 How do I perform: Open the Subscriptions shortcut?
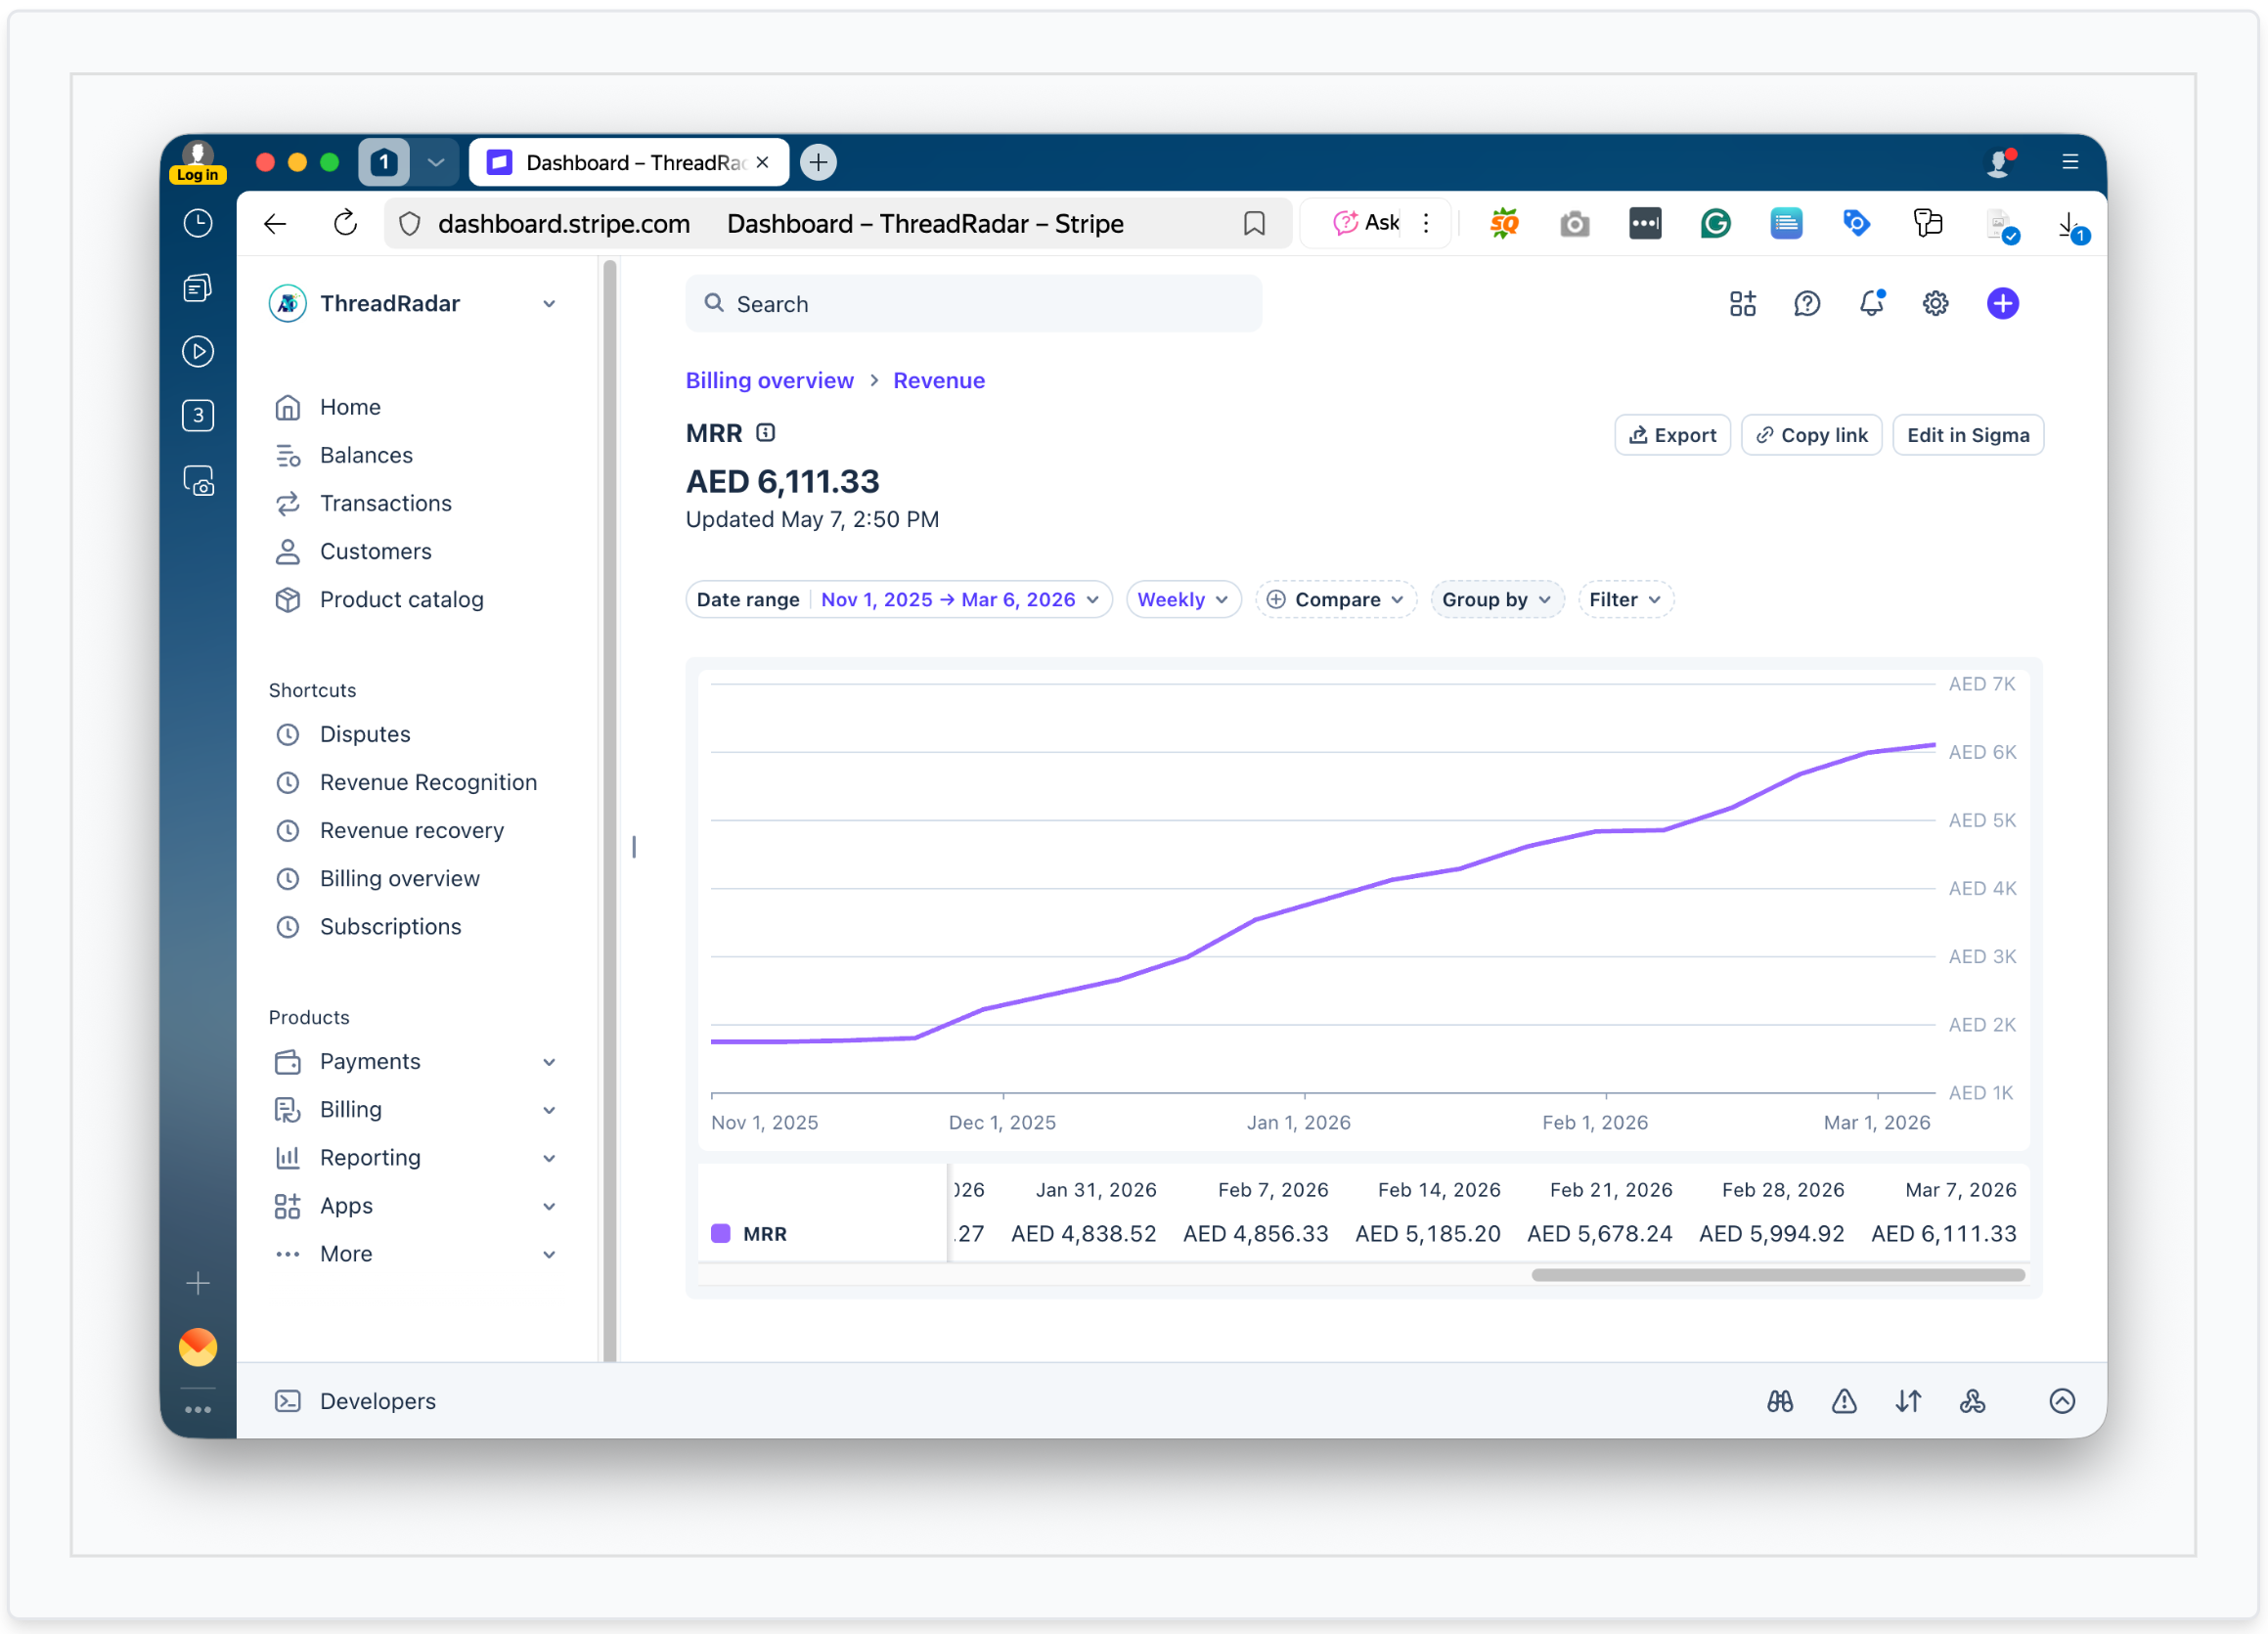pos(390,926)
